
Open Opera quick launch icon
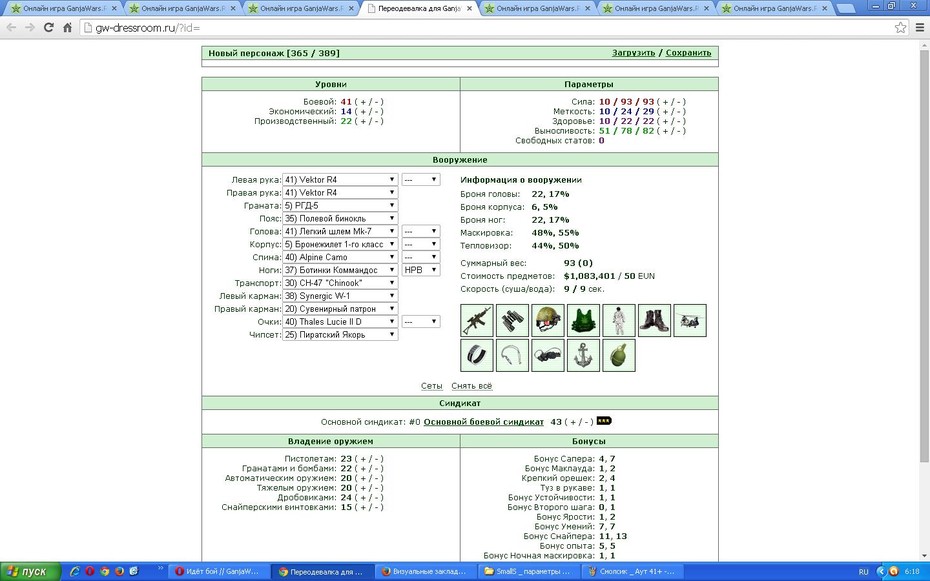coord(90,572)
